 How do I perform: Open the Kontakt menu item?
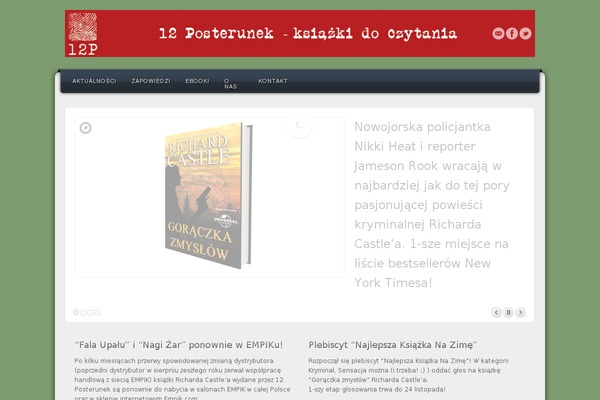tap(273, 81)
